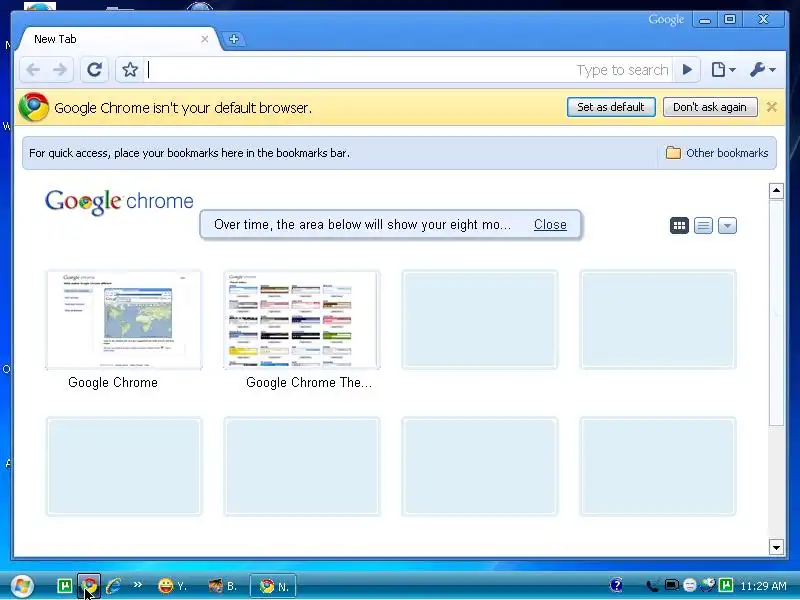
Task: Open the wrench tools menu
Action: pyautogui.click(x=762, y=69)
